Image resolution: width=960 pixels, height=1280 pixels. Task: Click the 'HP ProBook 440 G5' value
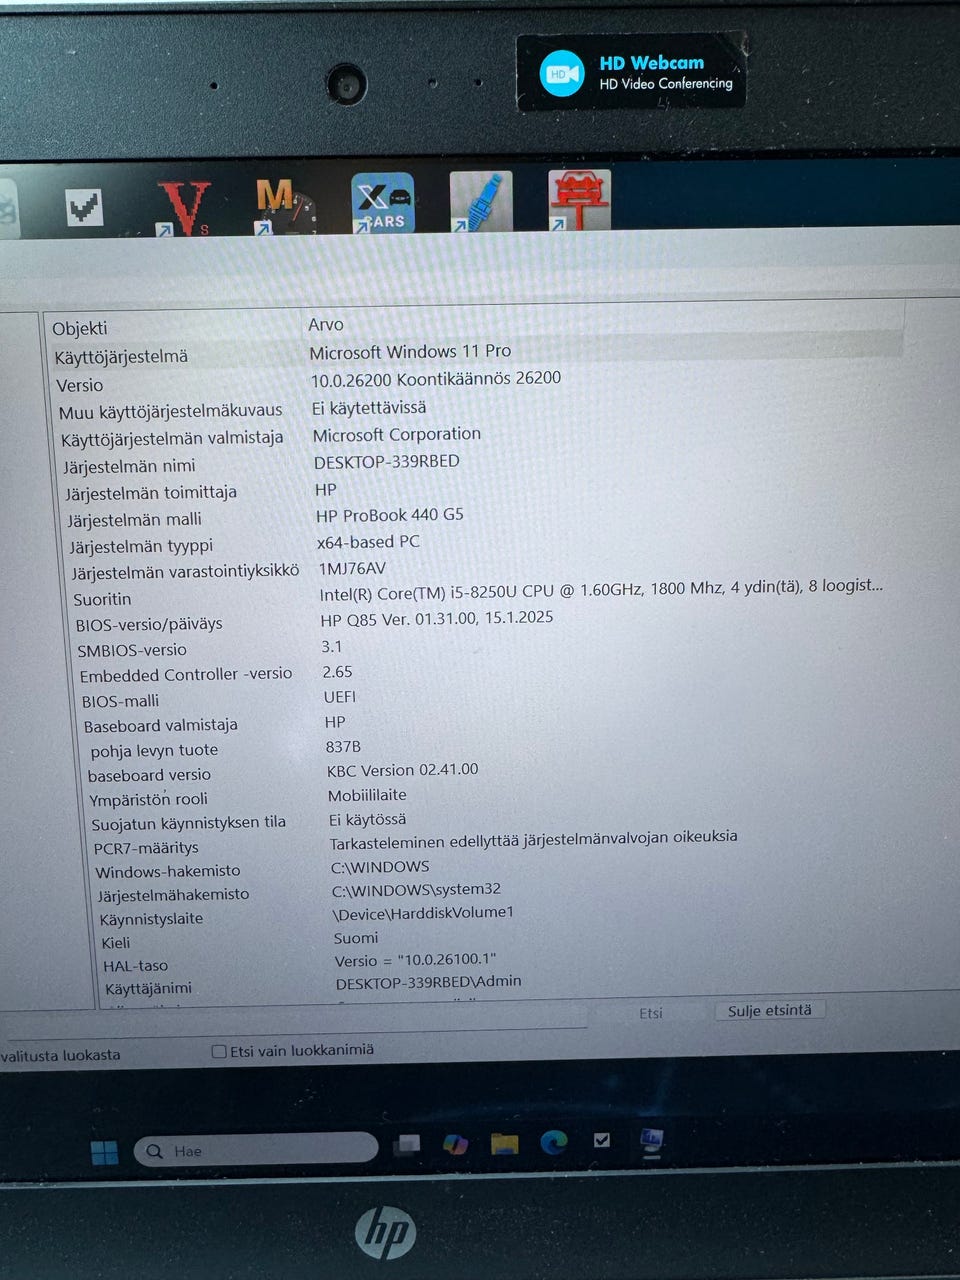(x=390, y=515)
